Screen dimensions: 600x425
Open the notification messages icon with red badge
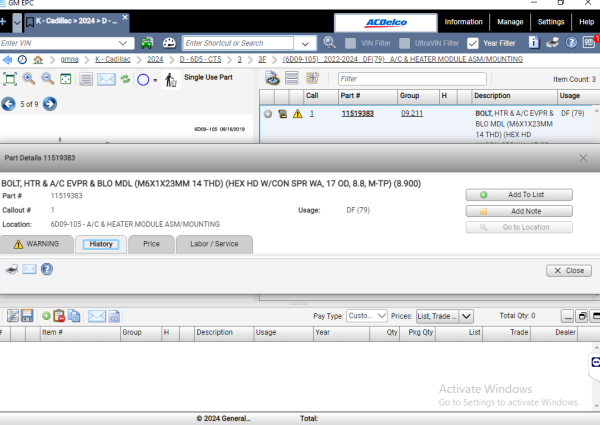point(589,42)
